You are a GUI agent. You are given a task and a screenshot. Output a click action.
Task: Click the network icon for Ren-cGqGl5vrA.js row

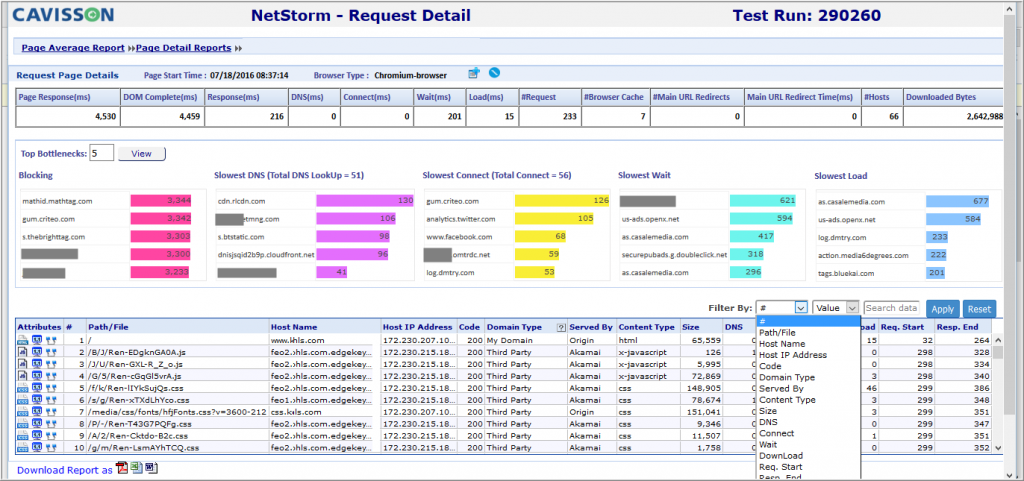[50, 375]
